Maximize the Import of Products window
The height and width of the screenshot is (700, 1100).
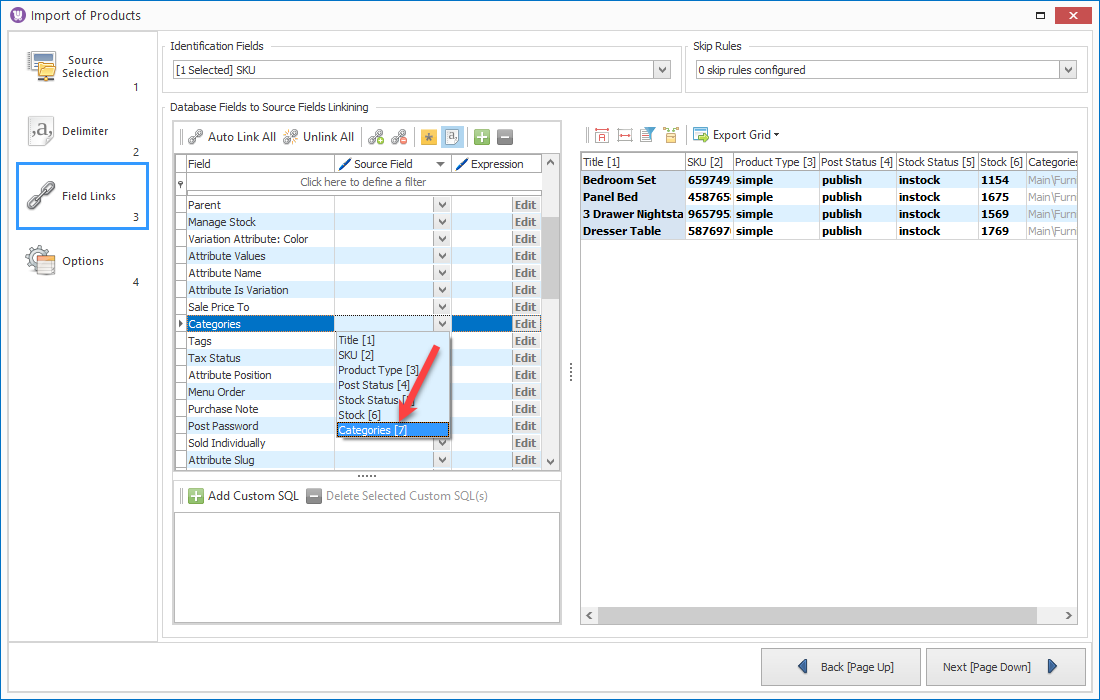point(1040,15)
